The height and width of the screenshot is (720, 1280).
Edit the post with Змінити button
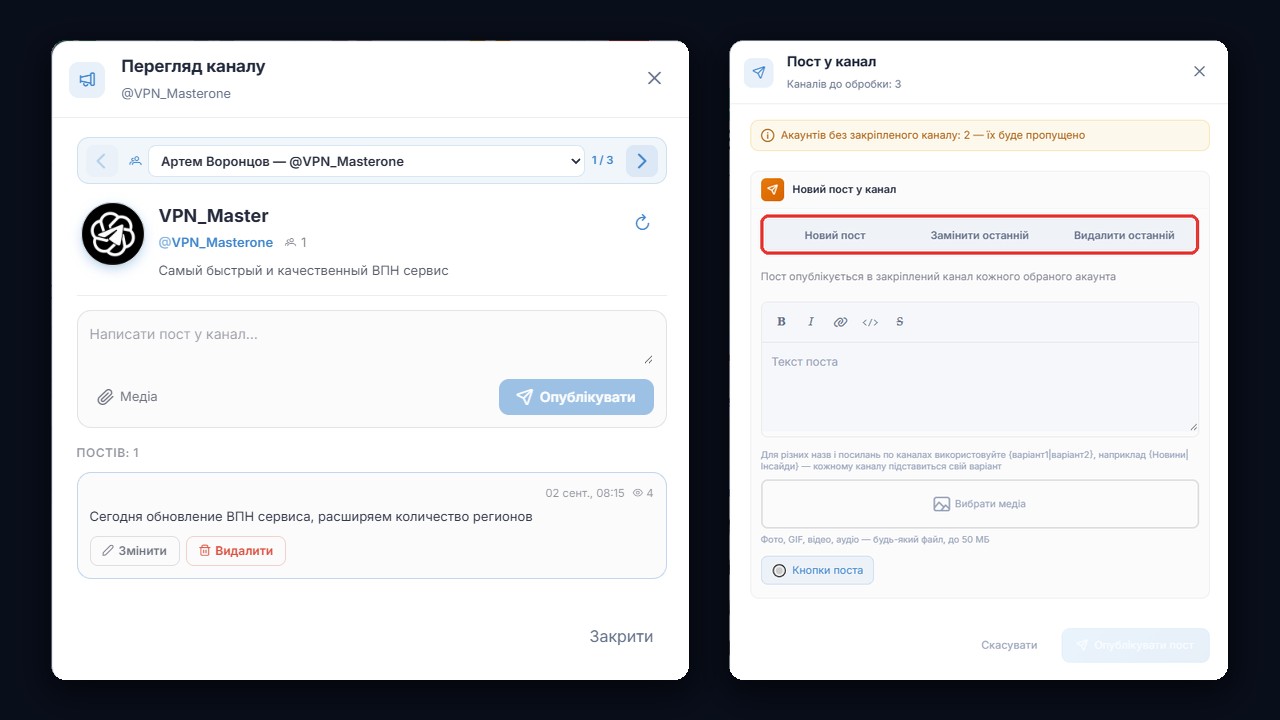(x=135, y=551)
